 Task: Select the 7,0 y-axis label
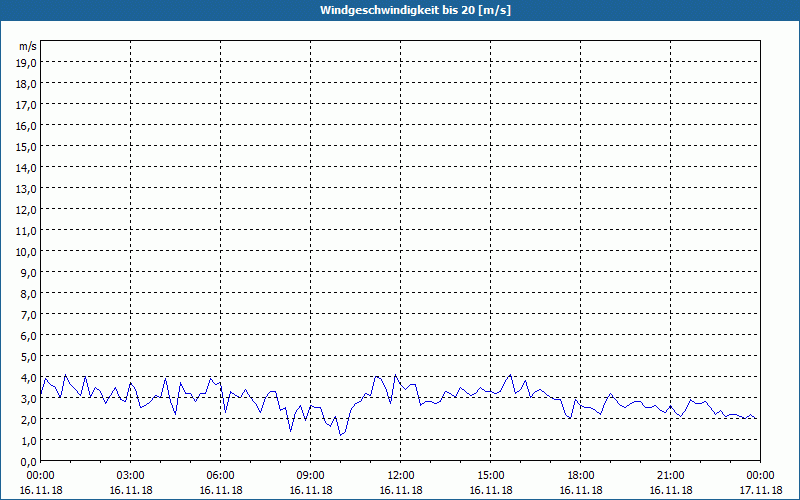pyautogui.click(x=29, y=315)
